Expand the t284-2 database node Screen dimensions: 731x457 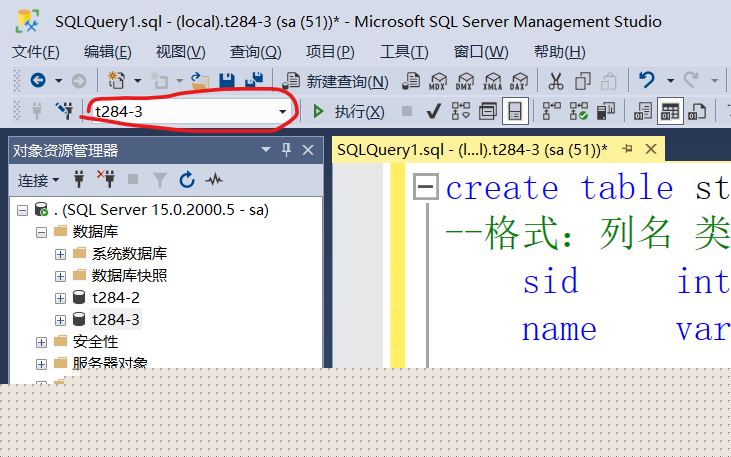click(60, 298)
